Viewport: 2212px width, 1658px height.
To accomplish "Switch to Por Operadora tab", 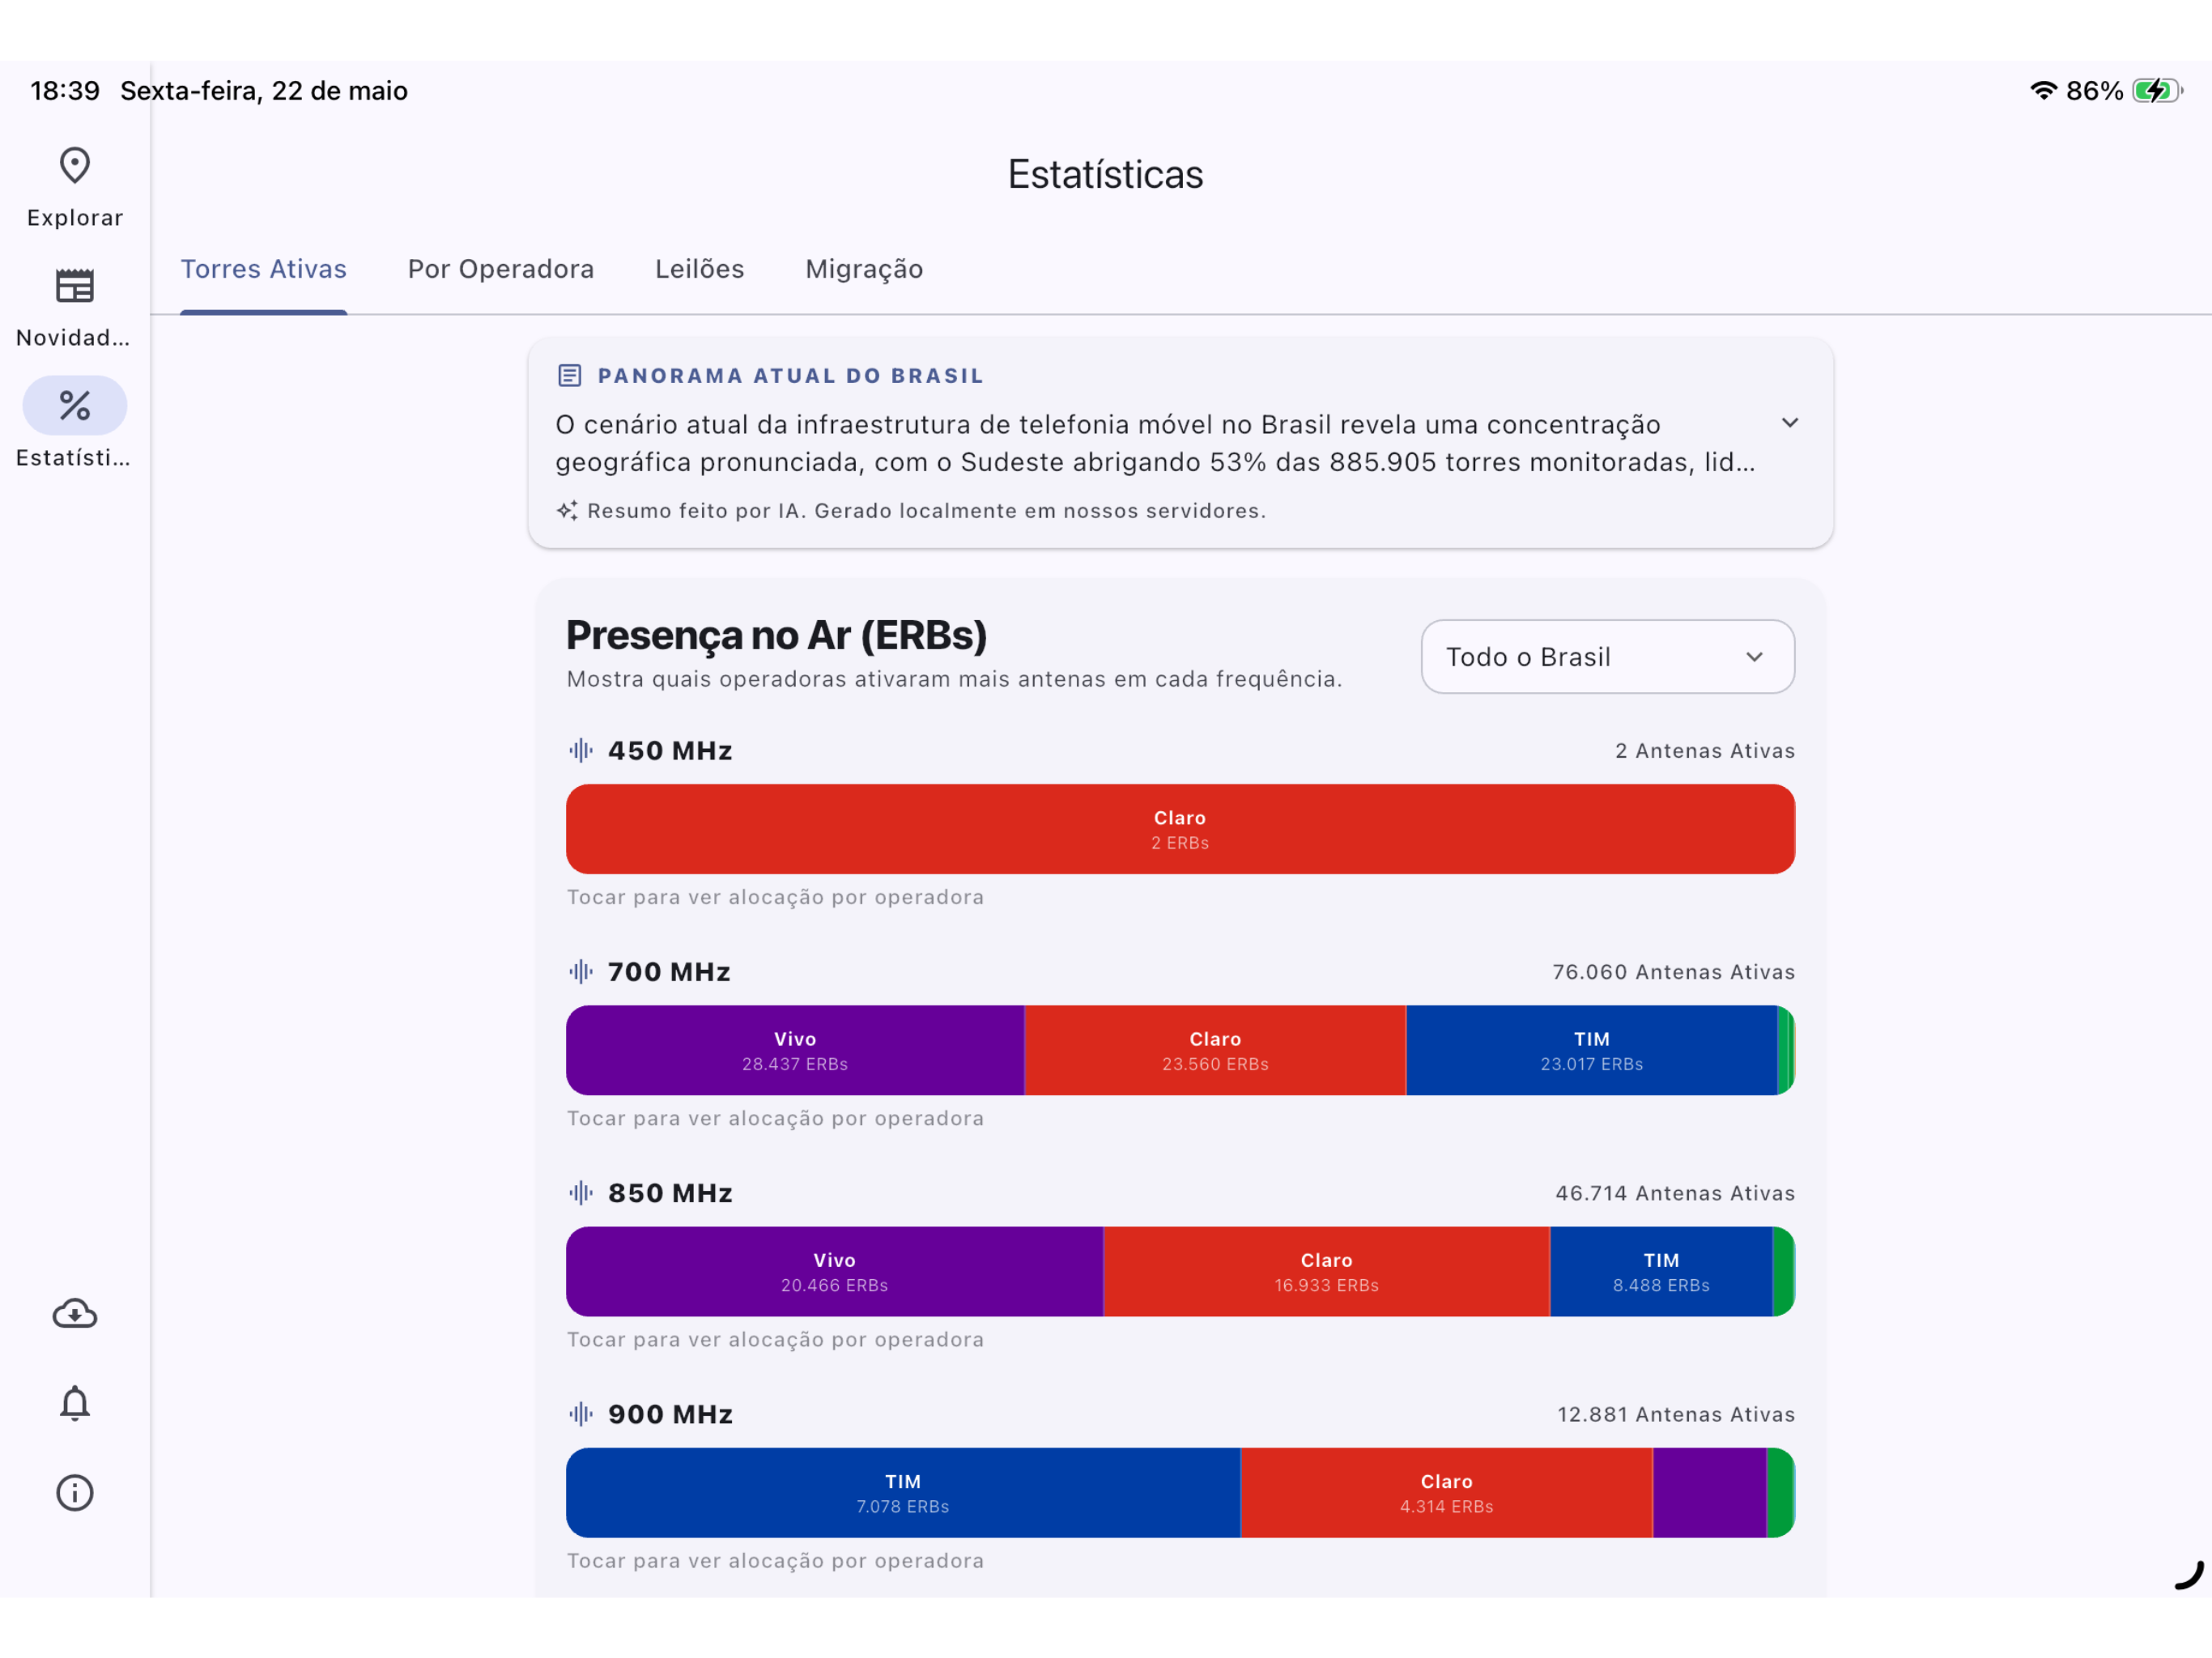I will 501,269.
